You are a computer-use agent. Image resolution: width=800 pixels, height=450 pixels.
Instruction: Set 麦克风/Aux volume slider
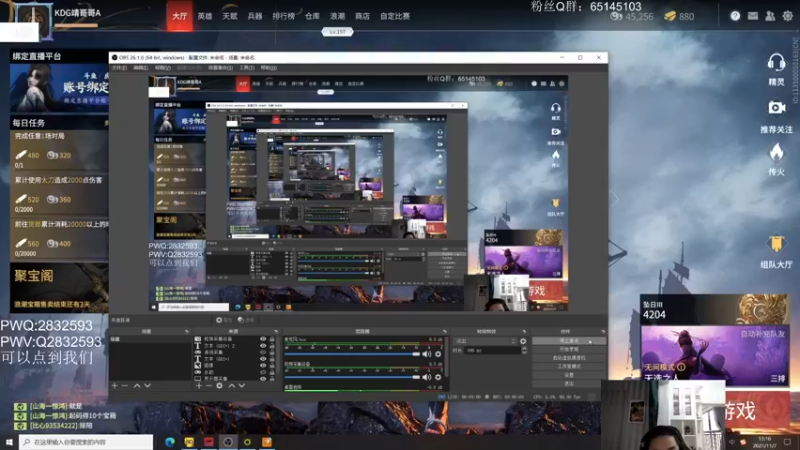pos(352,354)
